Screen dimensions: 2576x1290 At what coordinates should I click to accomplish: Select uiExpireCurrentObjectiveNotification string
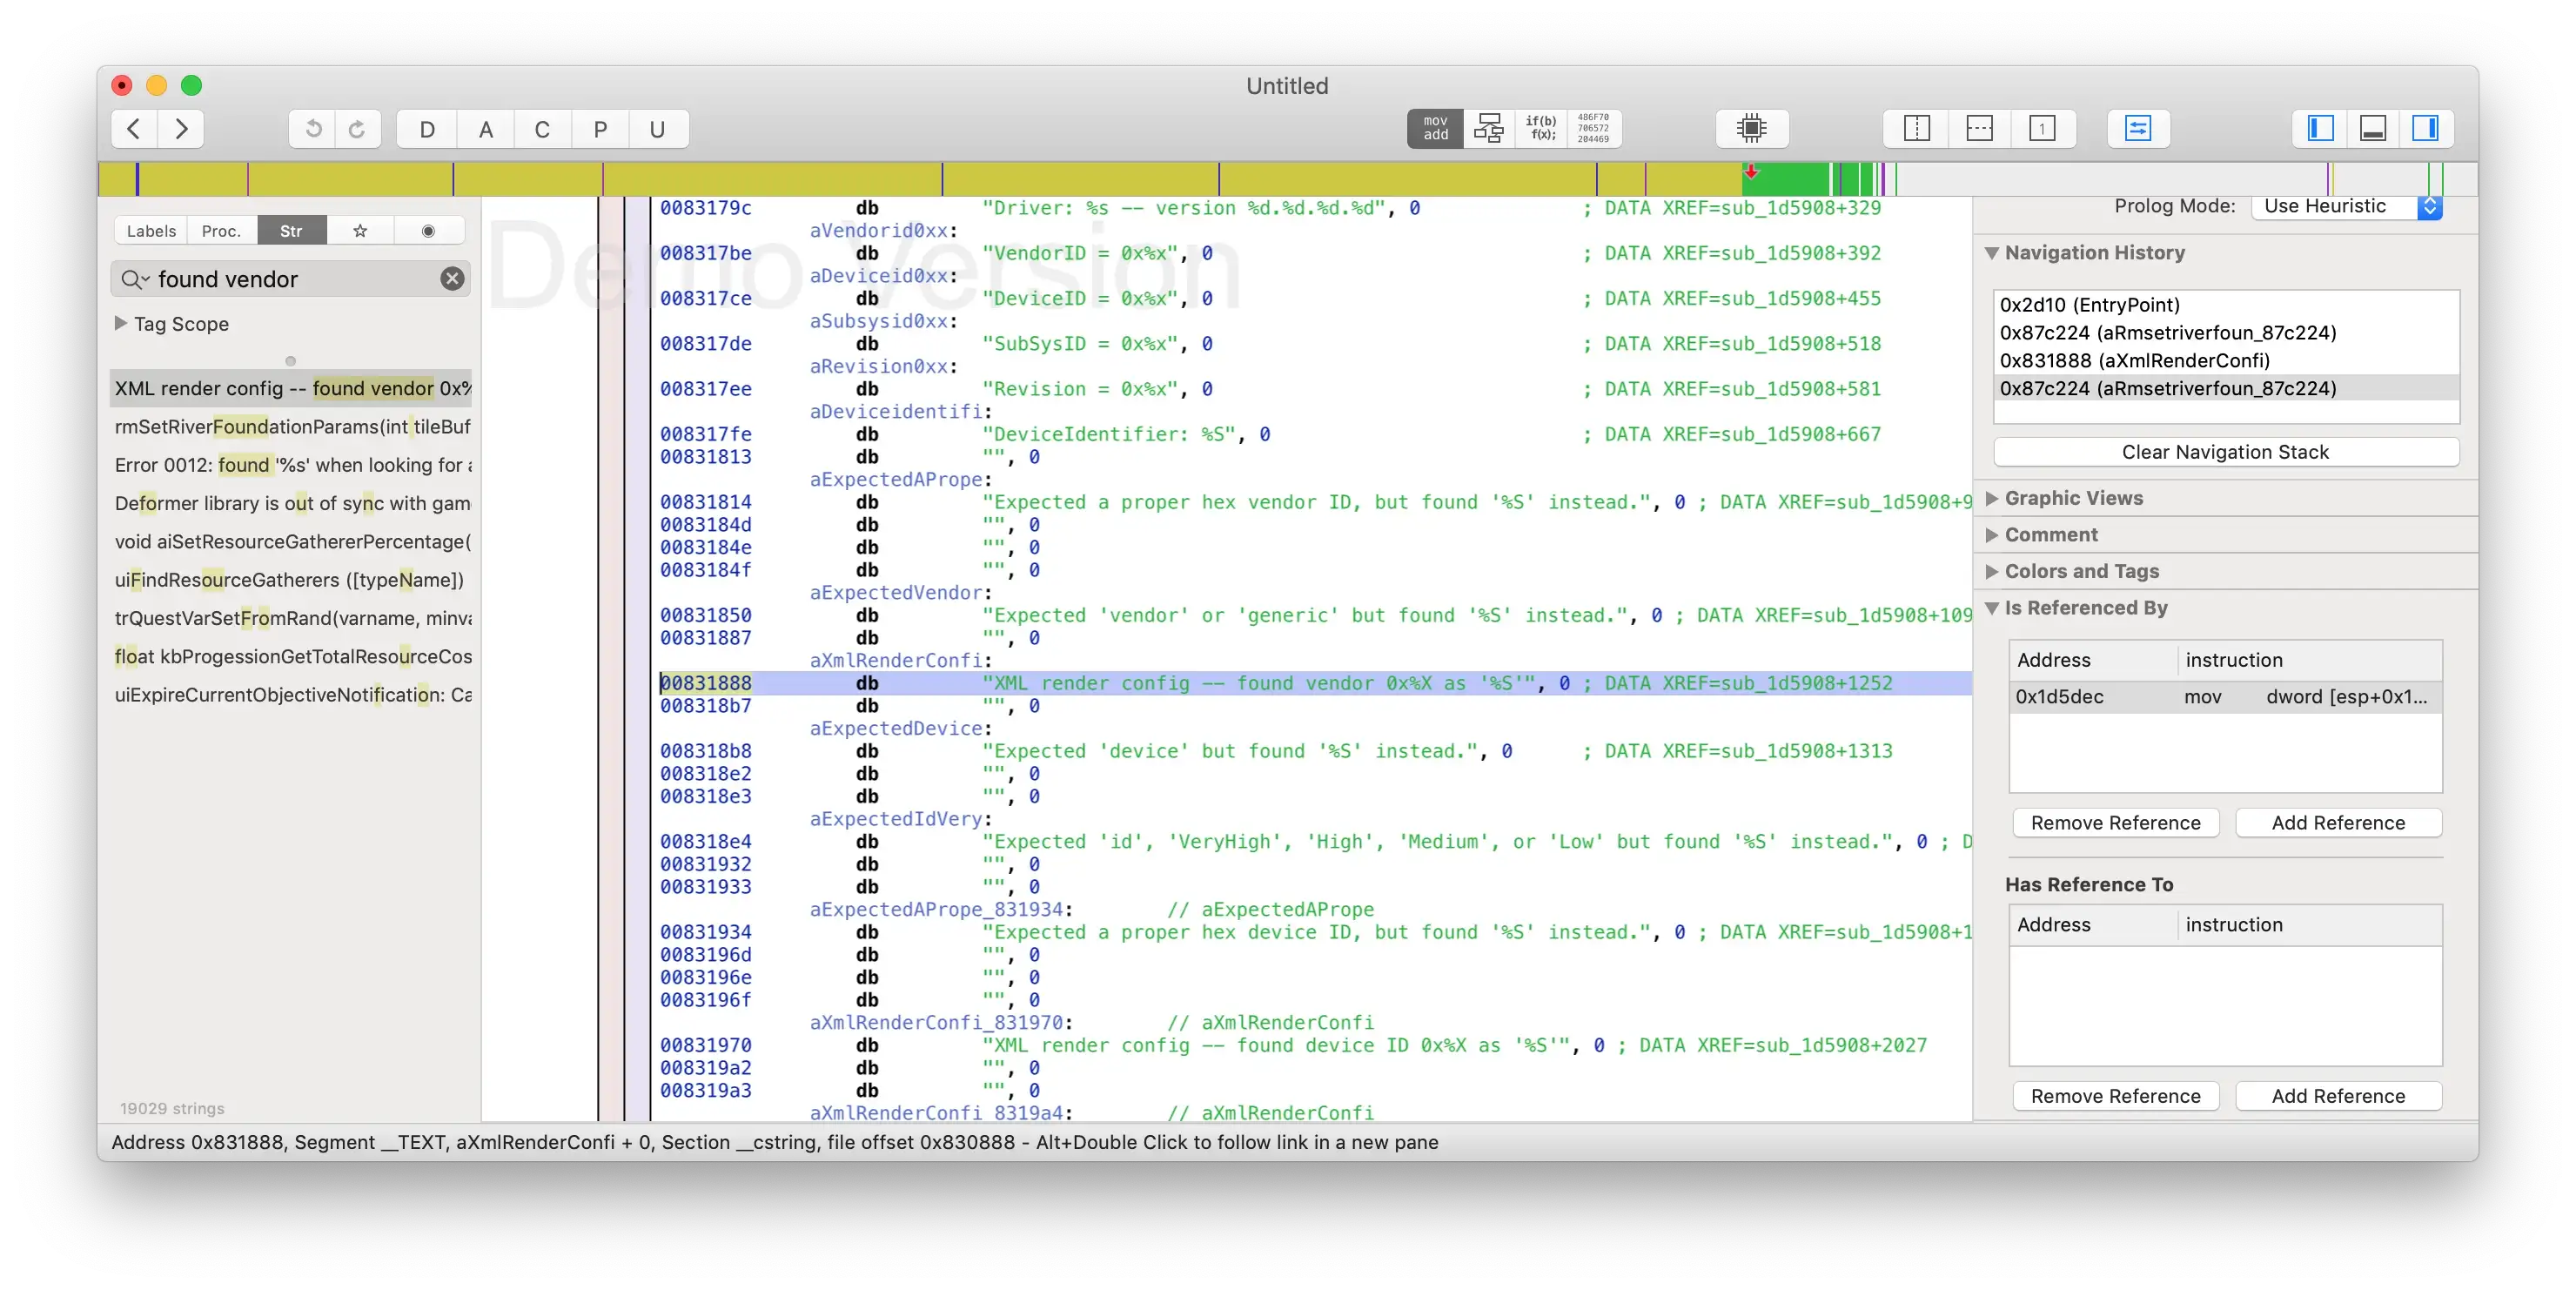290,695
